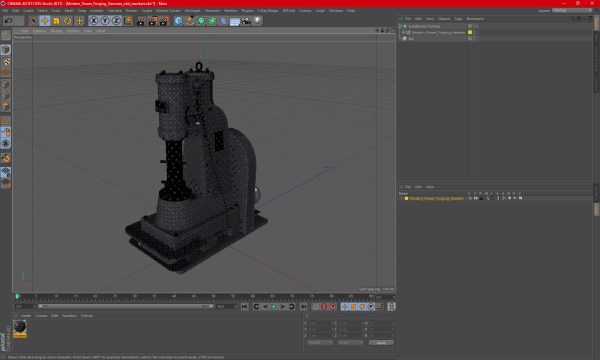The width and height of the screenshot is (600, 360).
Task: Toggle Z axis lock
Action: tap(116, 21)
